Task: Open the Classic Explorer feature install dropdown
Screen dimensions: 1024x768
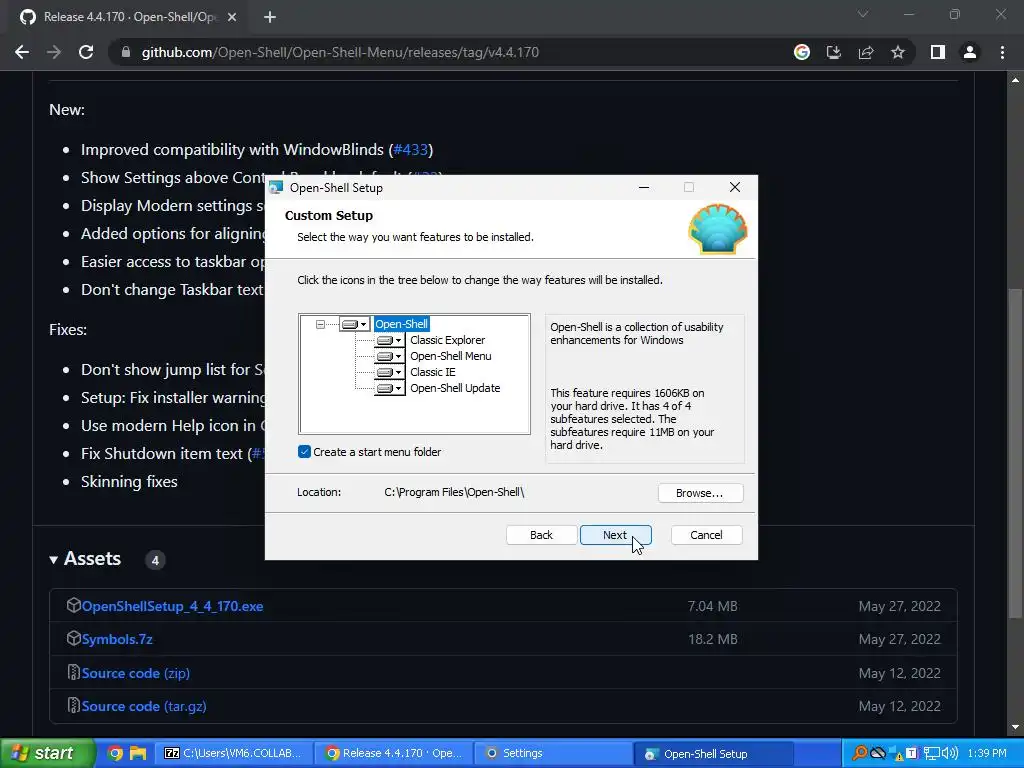Action: 390,340
